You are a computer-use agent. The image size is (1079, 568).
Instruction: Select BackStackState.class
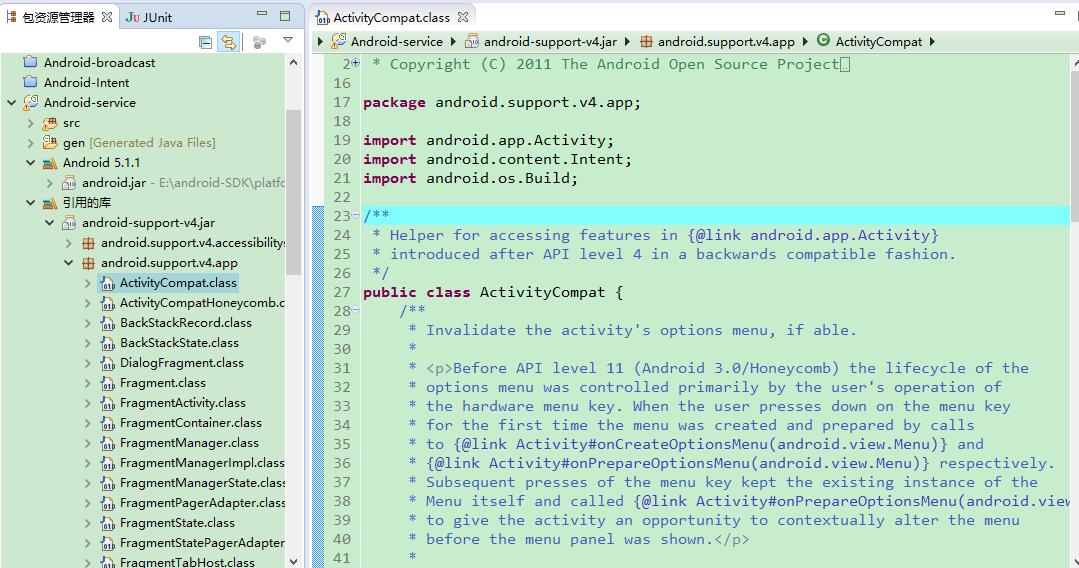click(179, 343)
